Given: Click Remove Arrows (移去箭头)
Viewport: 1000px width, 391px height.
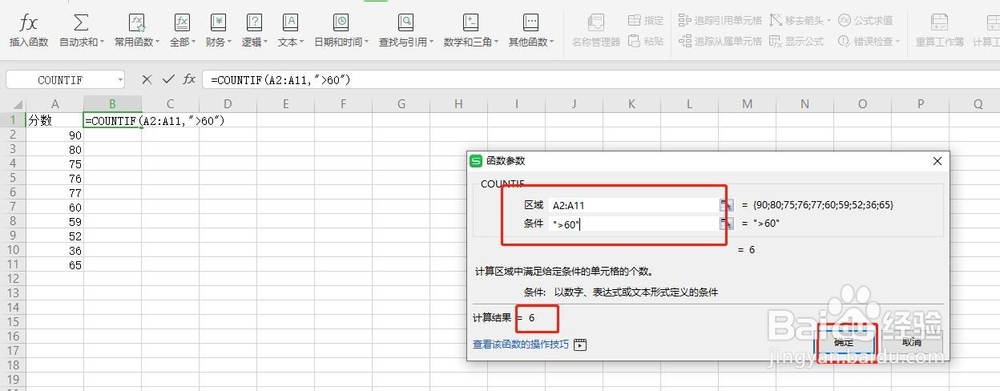Looking at the screenshot, I should coord(800,20).
